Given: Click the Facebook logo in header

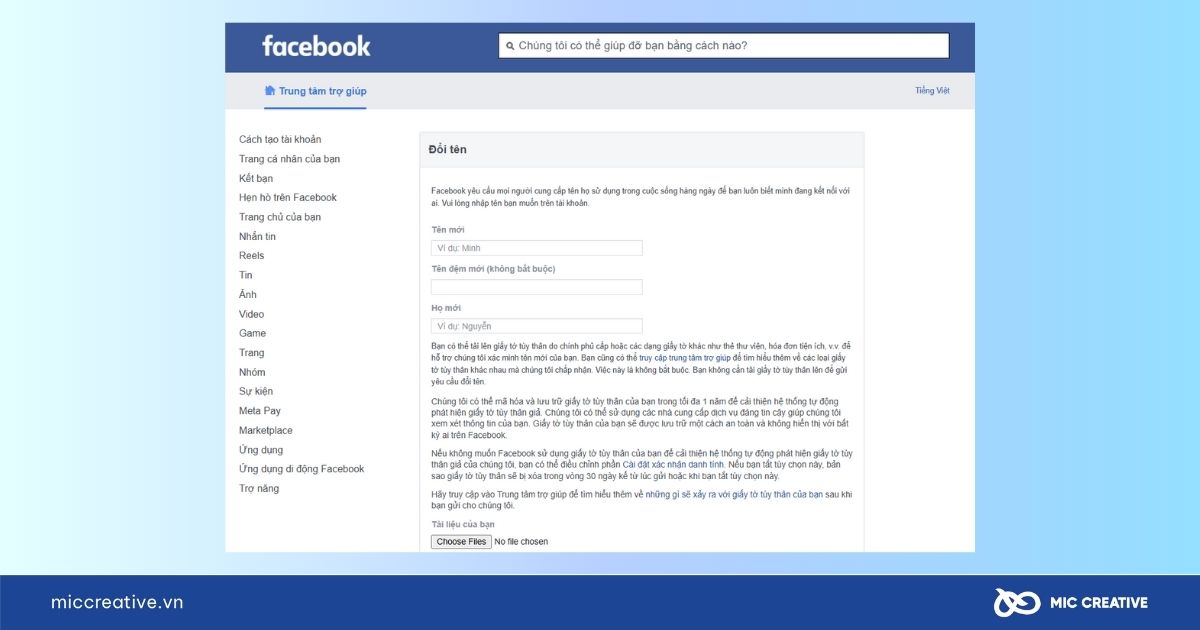Looking at the screenshot, I should tap(316, 46).
